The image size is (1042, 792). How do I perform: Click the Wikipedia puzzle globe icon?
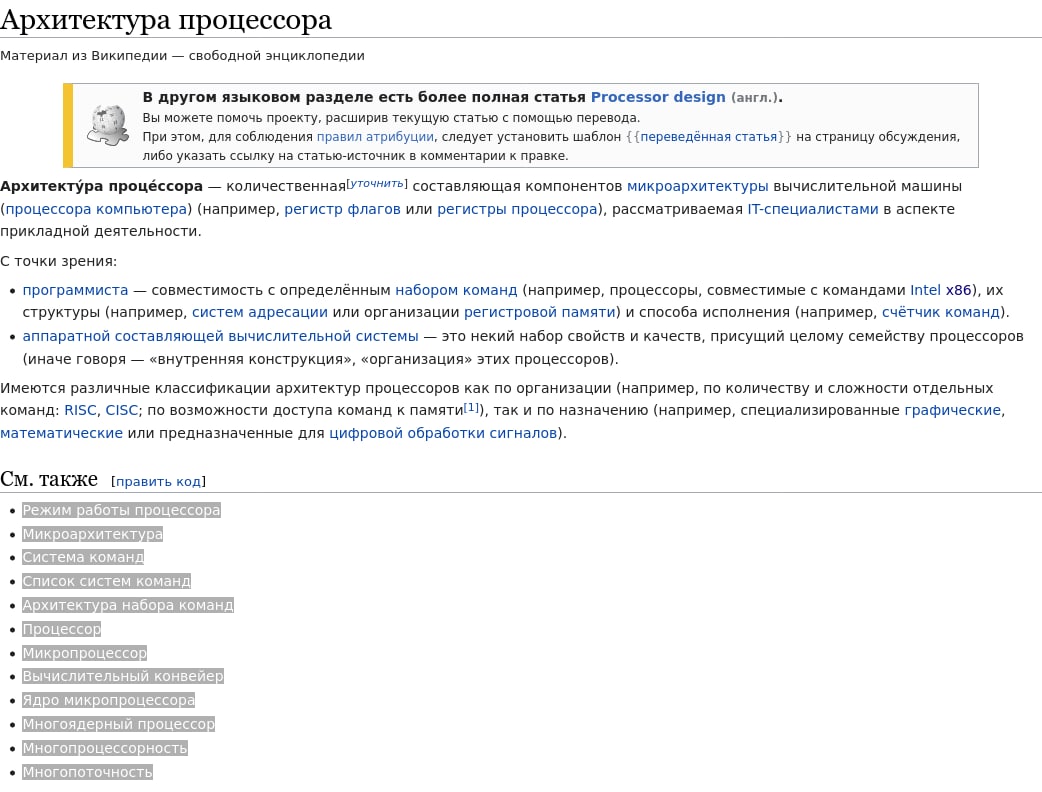pyautogui.click(x=108, y=125)
